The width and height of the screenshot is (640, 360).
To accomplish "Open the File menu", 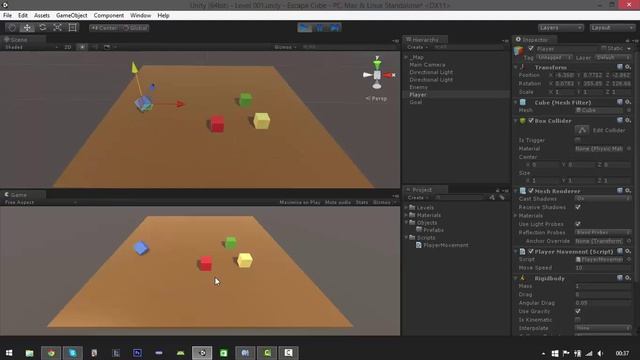I will click(x=7, y=16).
